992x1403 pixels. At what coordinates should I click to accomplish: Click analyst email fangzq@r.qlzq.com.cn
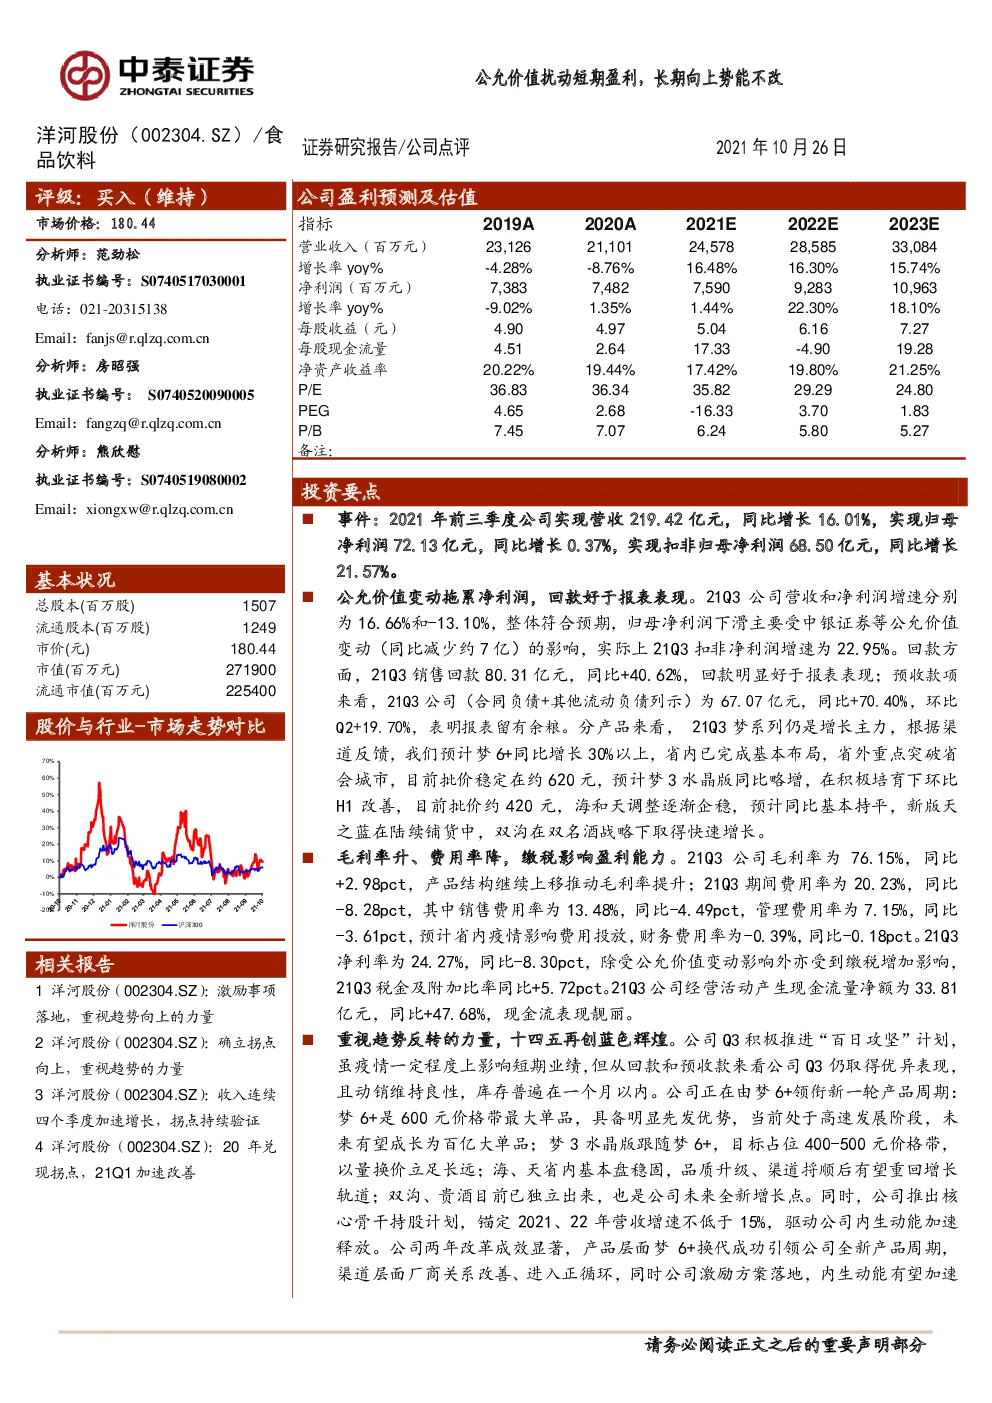(154, 423)
